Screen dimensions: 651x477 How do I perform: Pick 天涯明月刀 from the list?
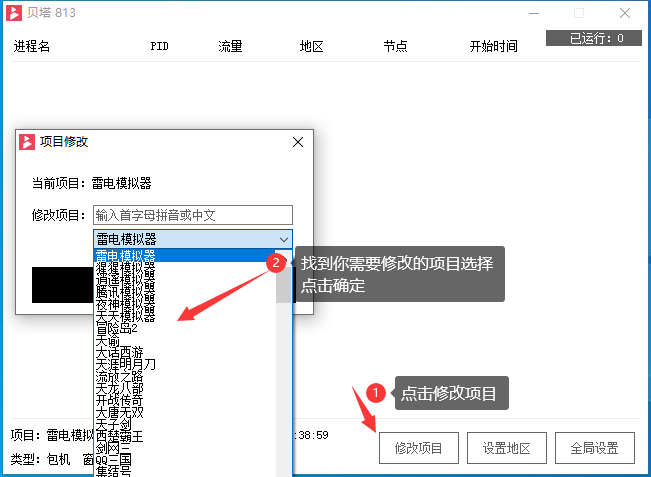126,364
